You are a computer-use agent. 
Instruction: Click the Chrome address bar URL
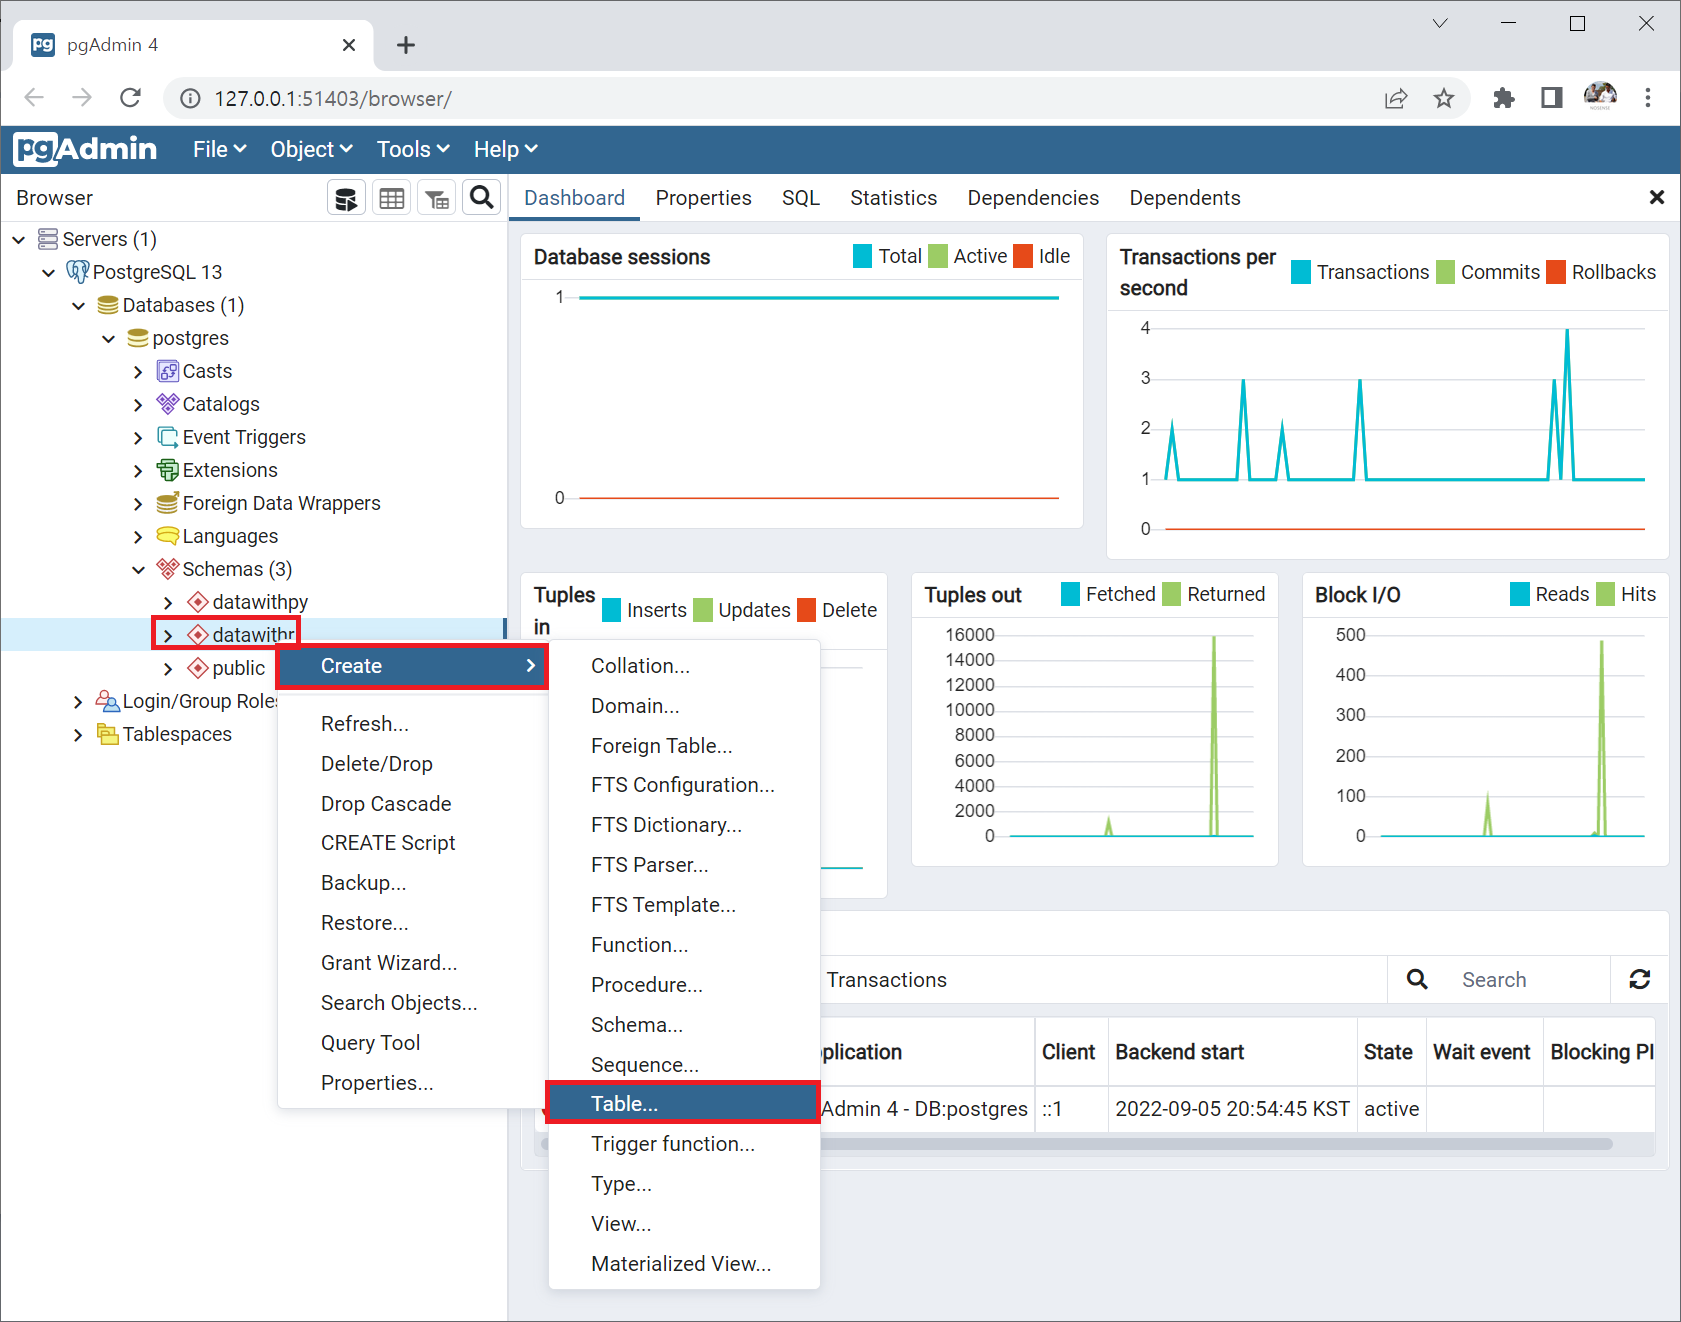333,98
